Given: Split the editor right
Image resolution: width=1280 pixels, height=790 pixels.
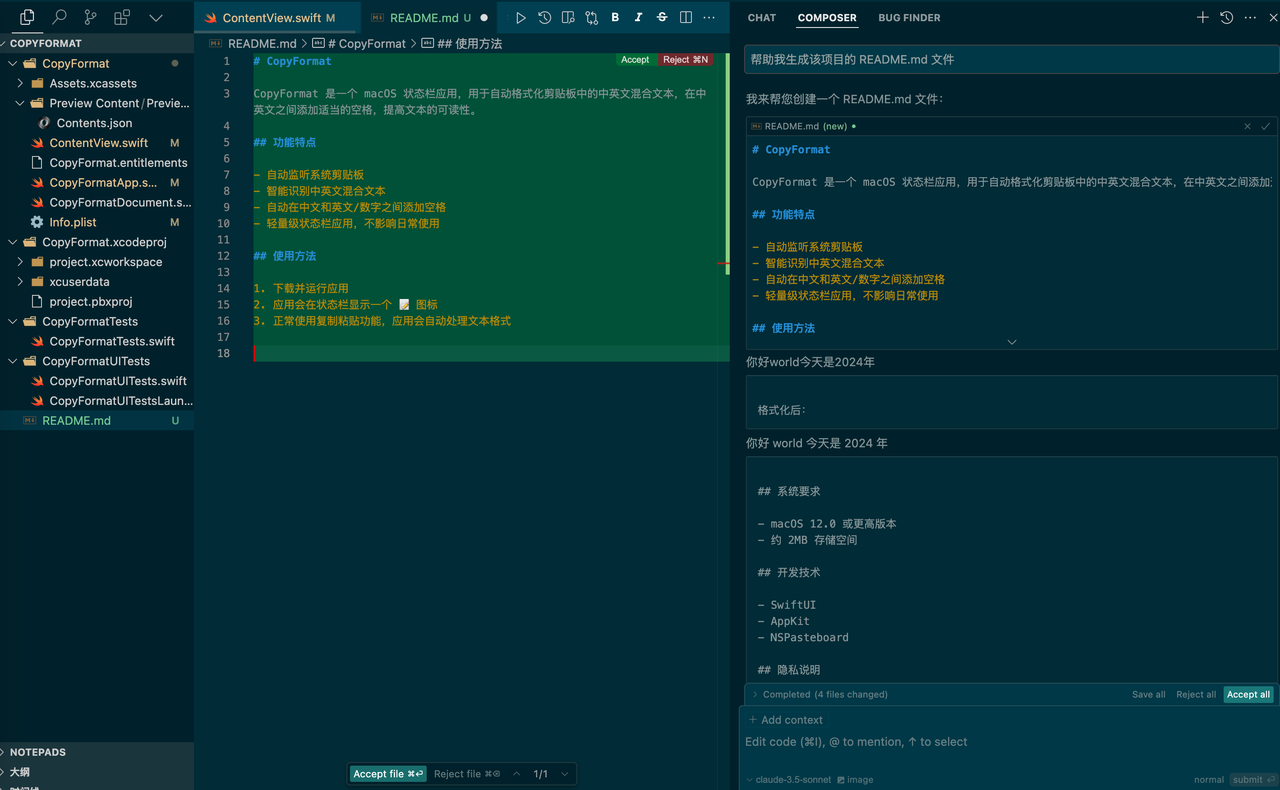Looking at the screenshot, I should 686,18.
